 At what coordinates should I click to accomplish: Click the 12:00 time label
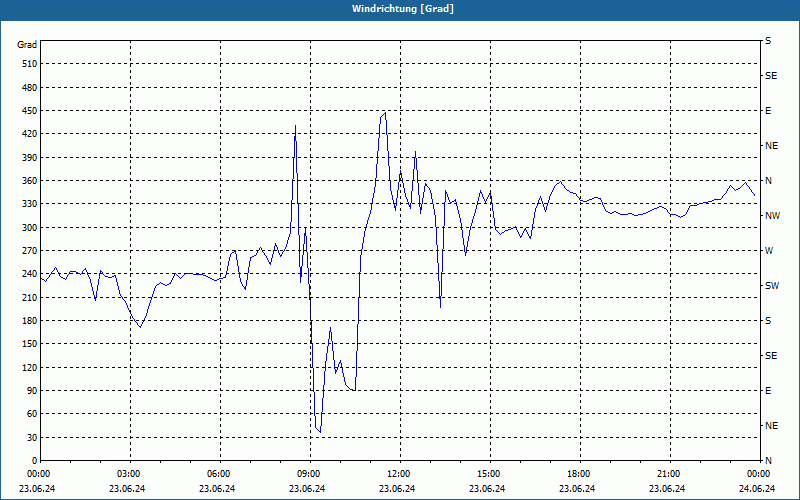click(398, 474)
